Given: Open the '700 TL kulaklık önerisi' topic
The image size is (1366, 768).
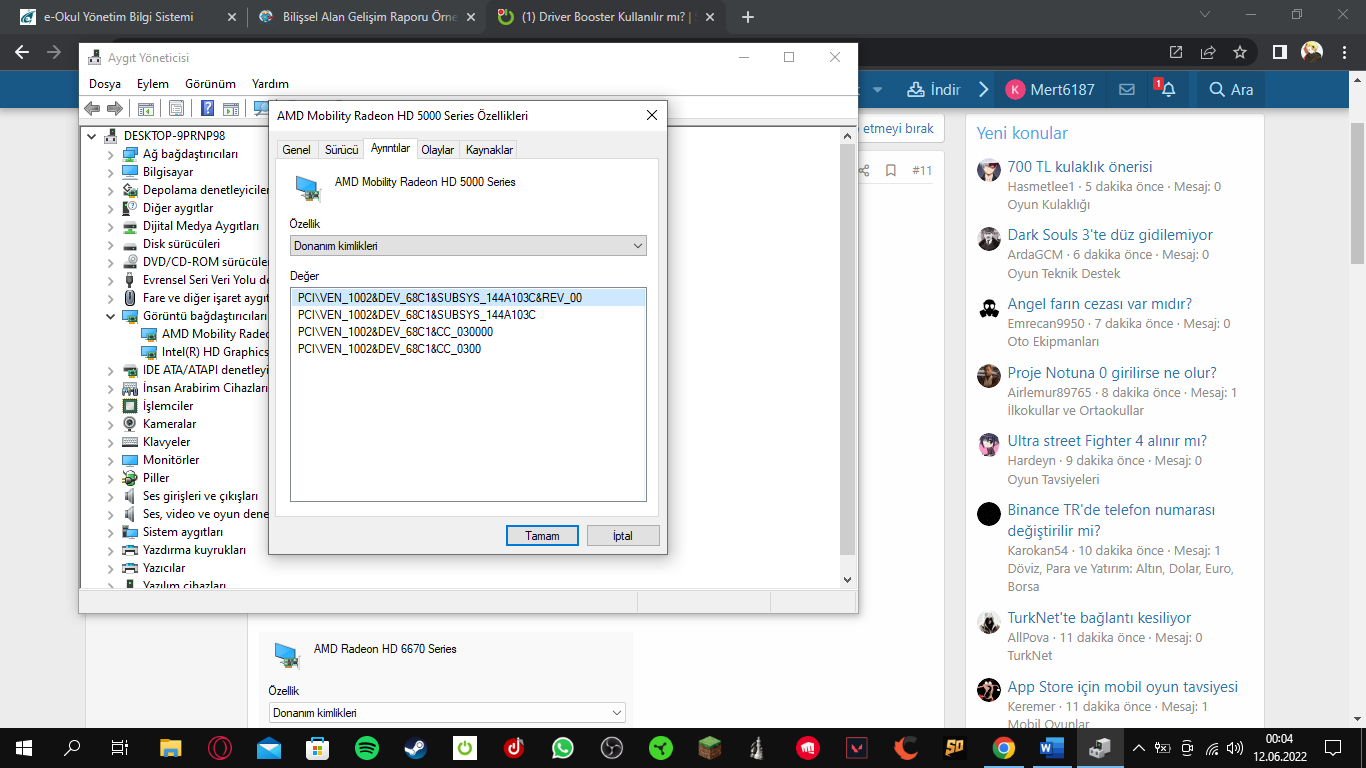Looking at the screenshot, I should click(1080, 167).
